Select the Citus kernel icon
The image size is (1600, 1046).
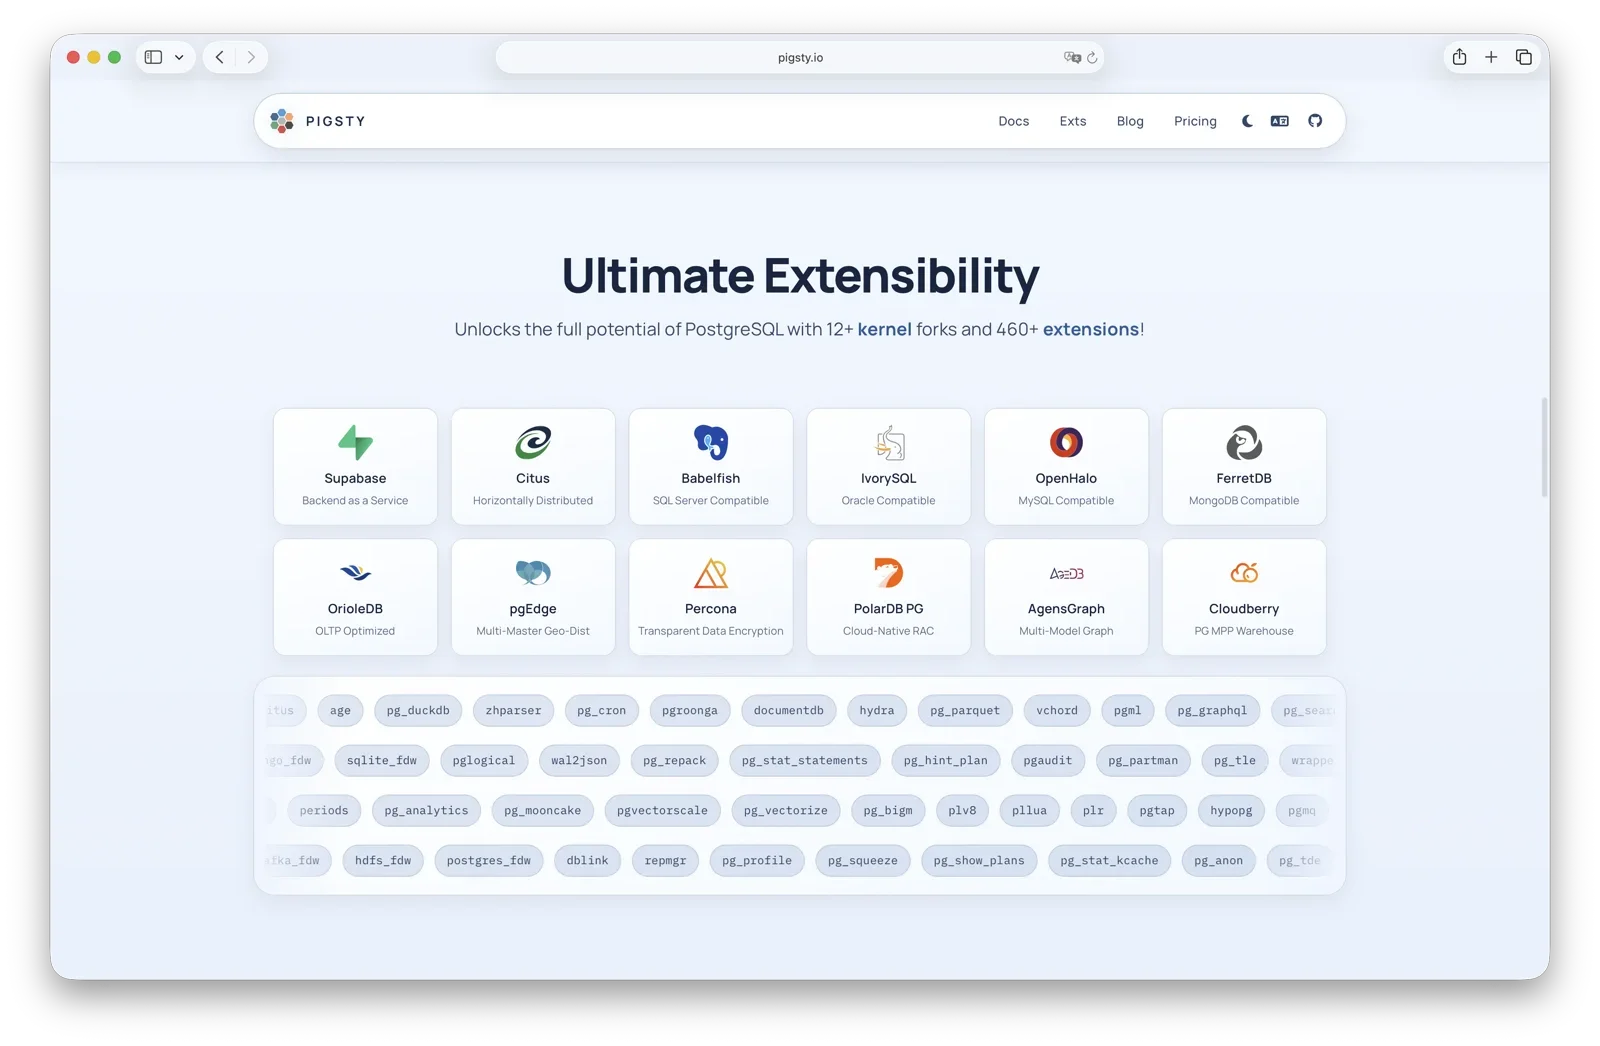pos(532,443)
